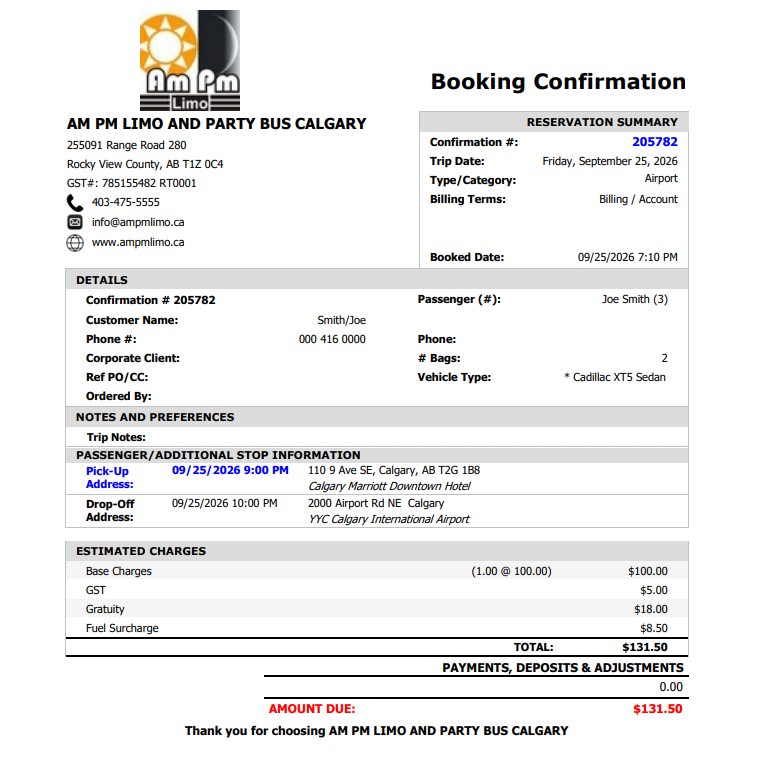The image size is (758, 778).
Task: Select customer name Smith/Joe
Action: [341, 320]
